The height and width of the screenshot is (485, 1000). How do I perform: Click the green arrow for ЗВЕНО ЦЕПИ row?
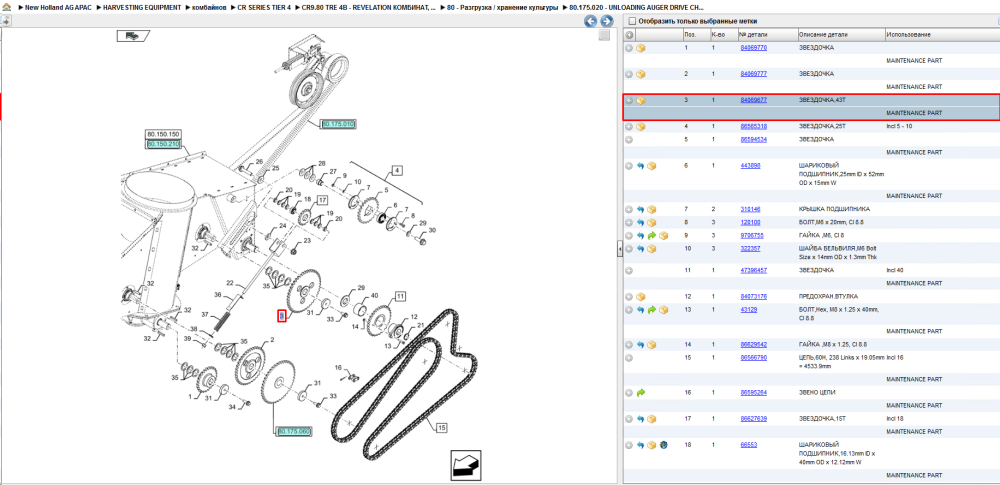[x=640, y=392]
